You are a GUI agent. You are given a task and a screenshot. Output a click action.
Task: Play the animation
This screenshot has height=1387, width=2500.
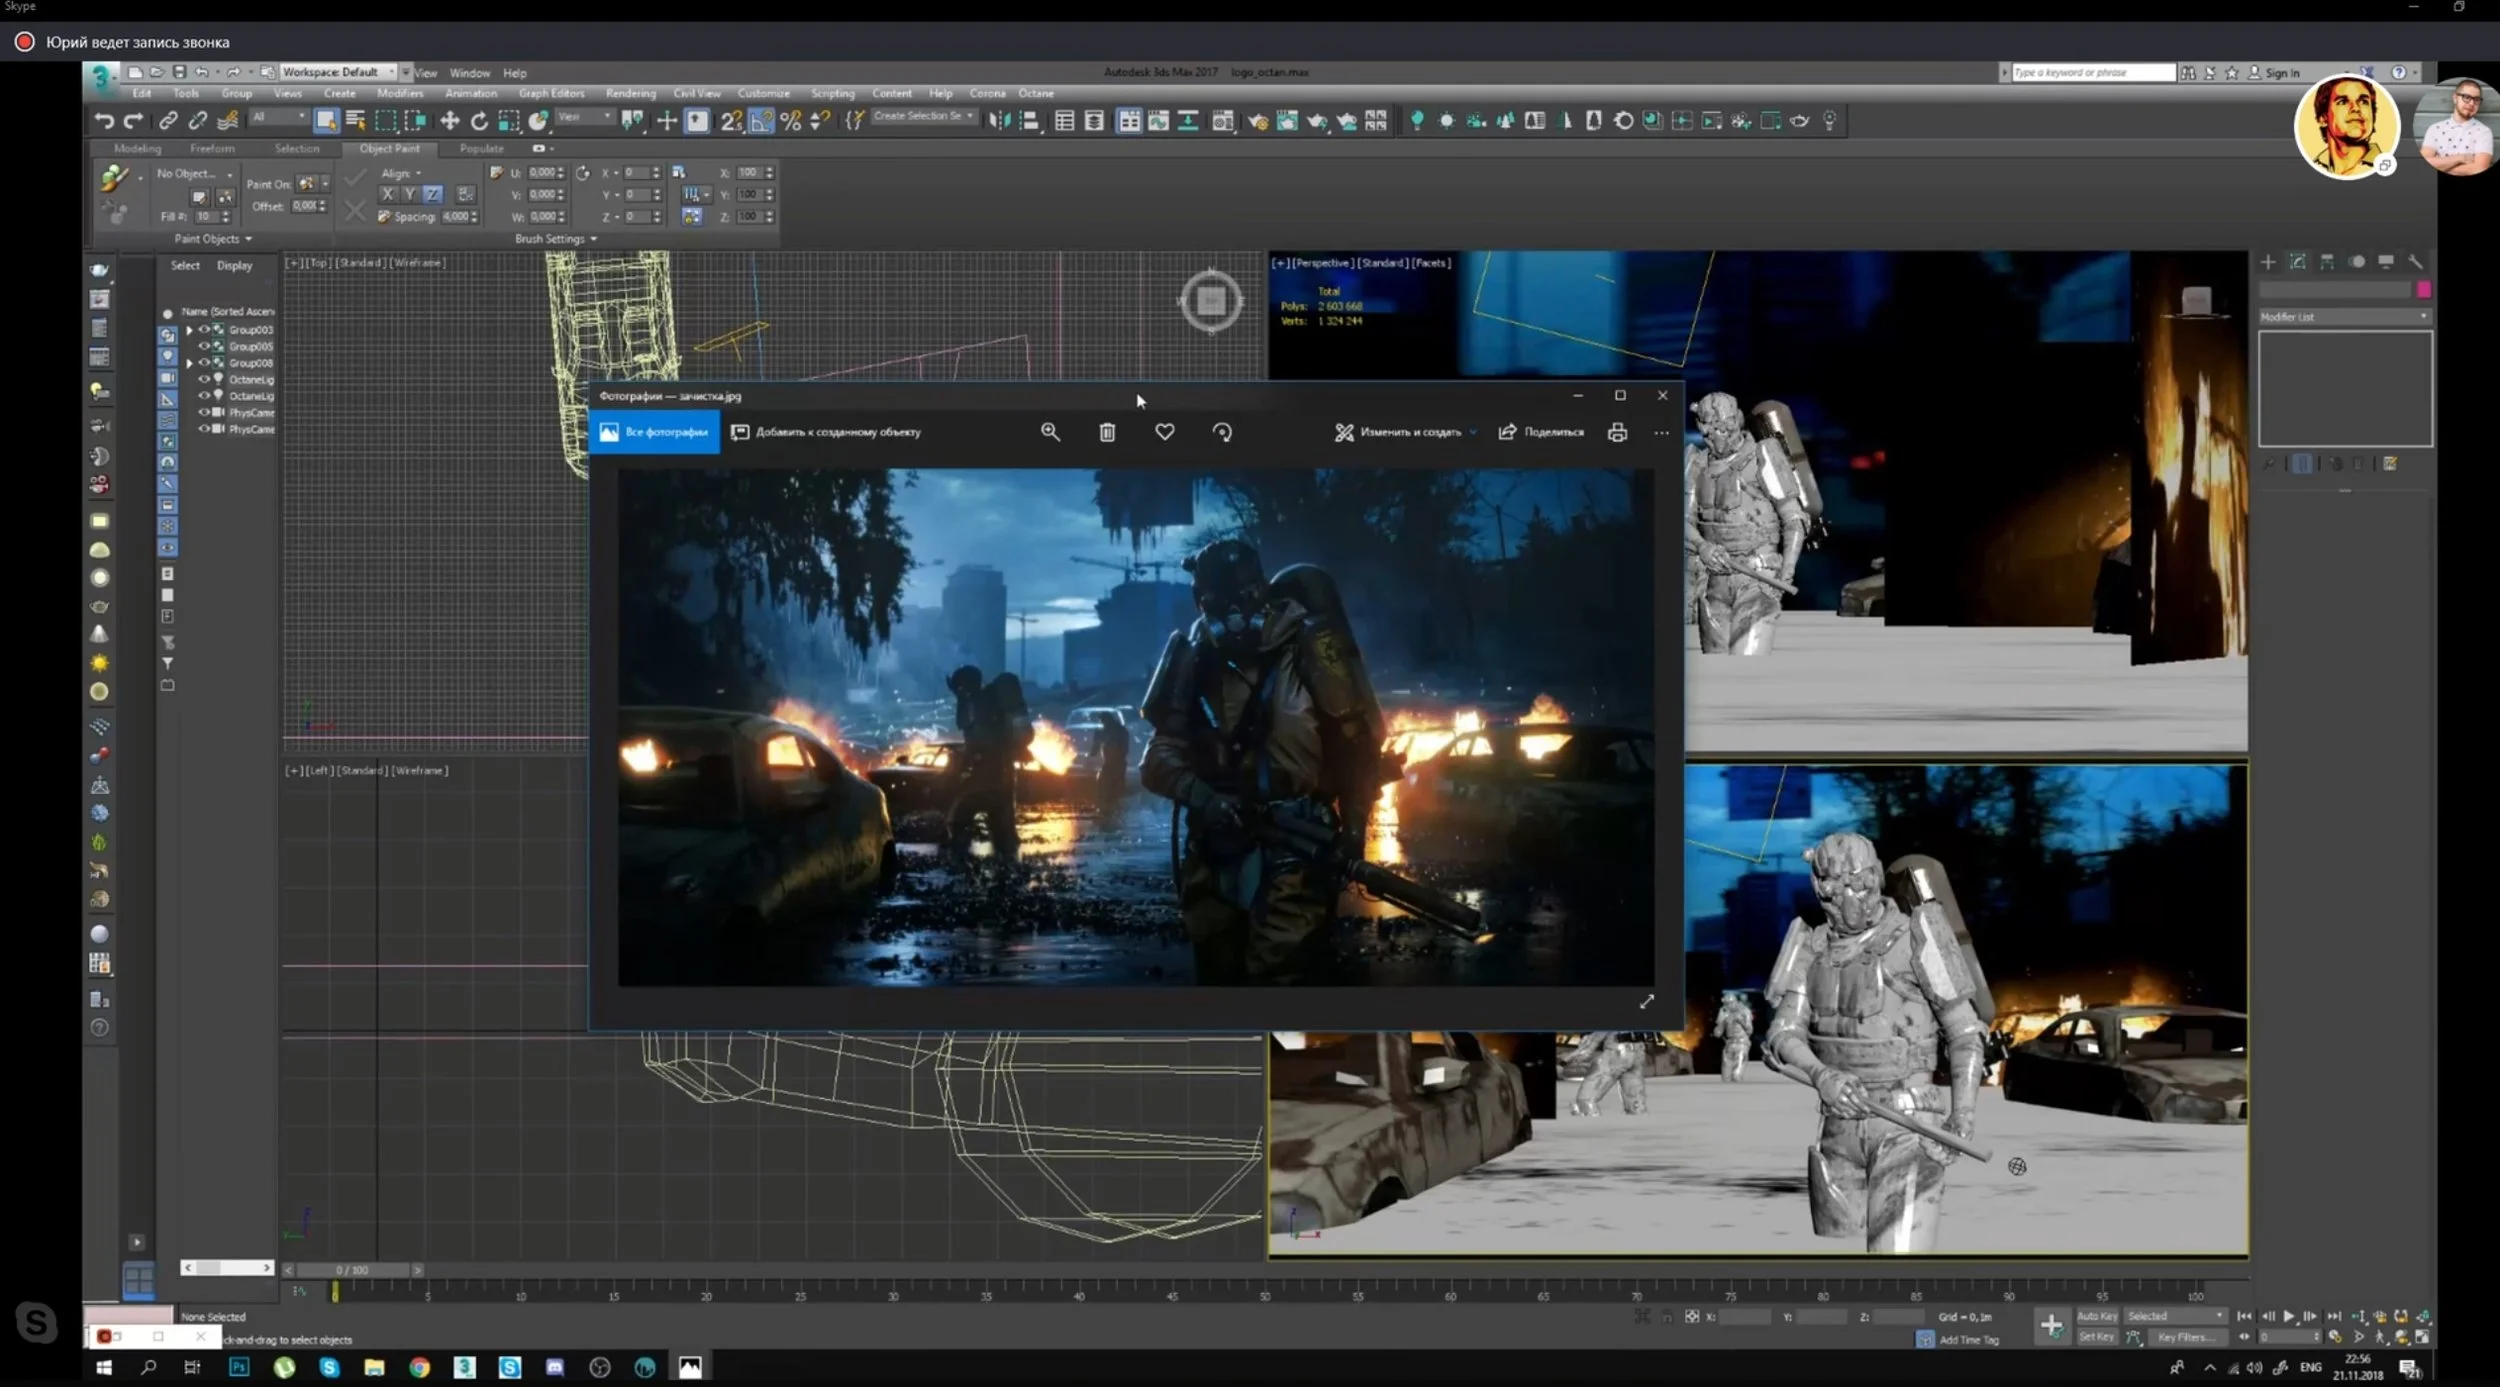pos(2289,1316)
